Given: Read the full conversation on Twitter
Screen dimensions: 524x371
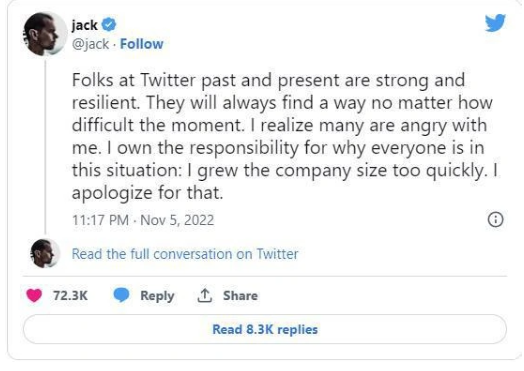Looking at the screenshot, I should tap(185, 254).
